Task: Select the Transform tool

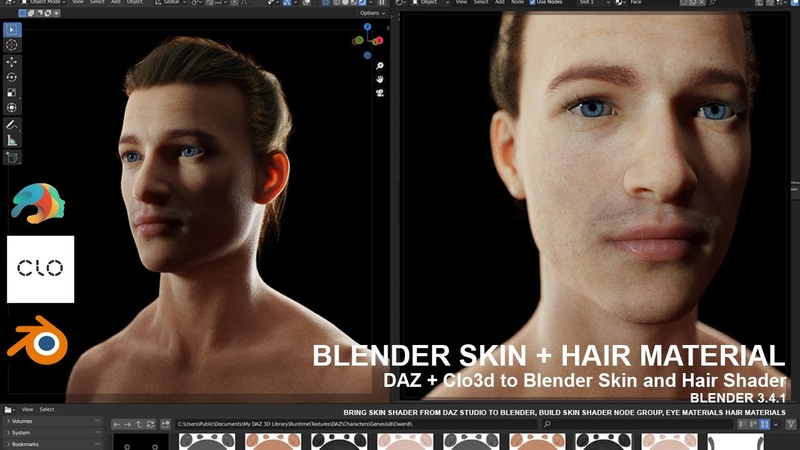Action: click(12, 108)
